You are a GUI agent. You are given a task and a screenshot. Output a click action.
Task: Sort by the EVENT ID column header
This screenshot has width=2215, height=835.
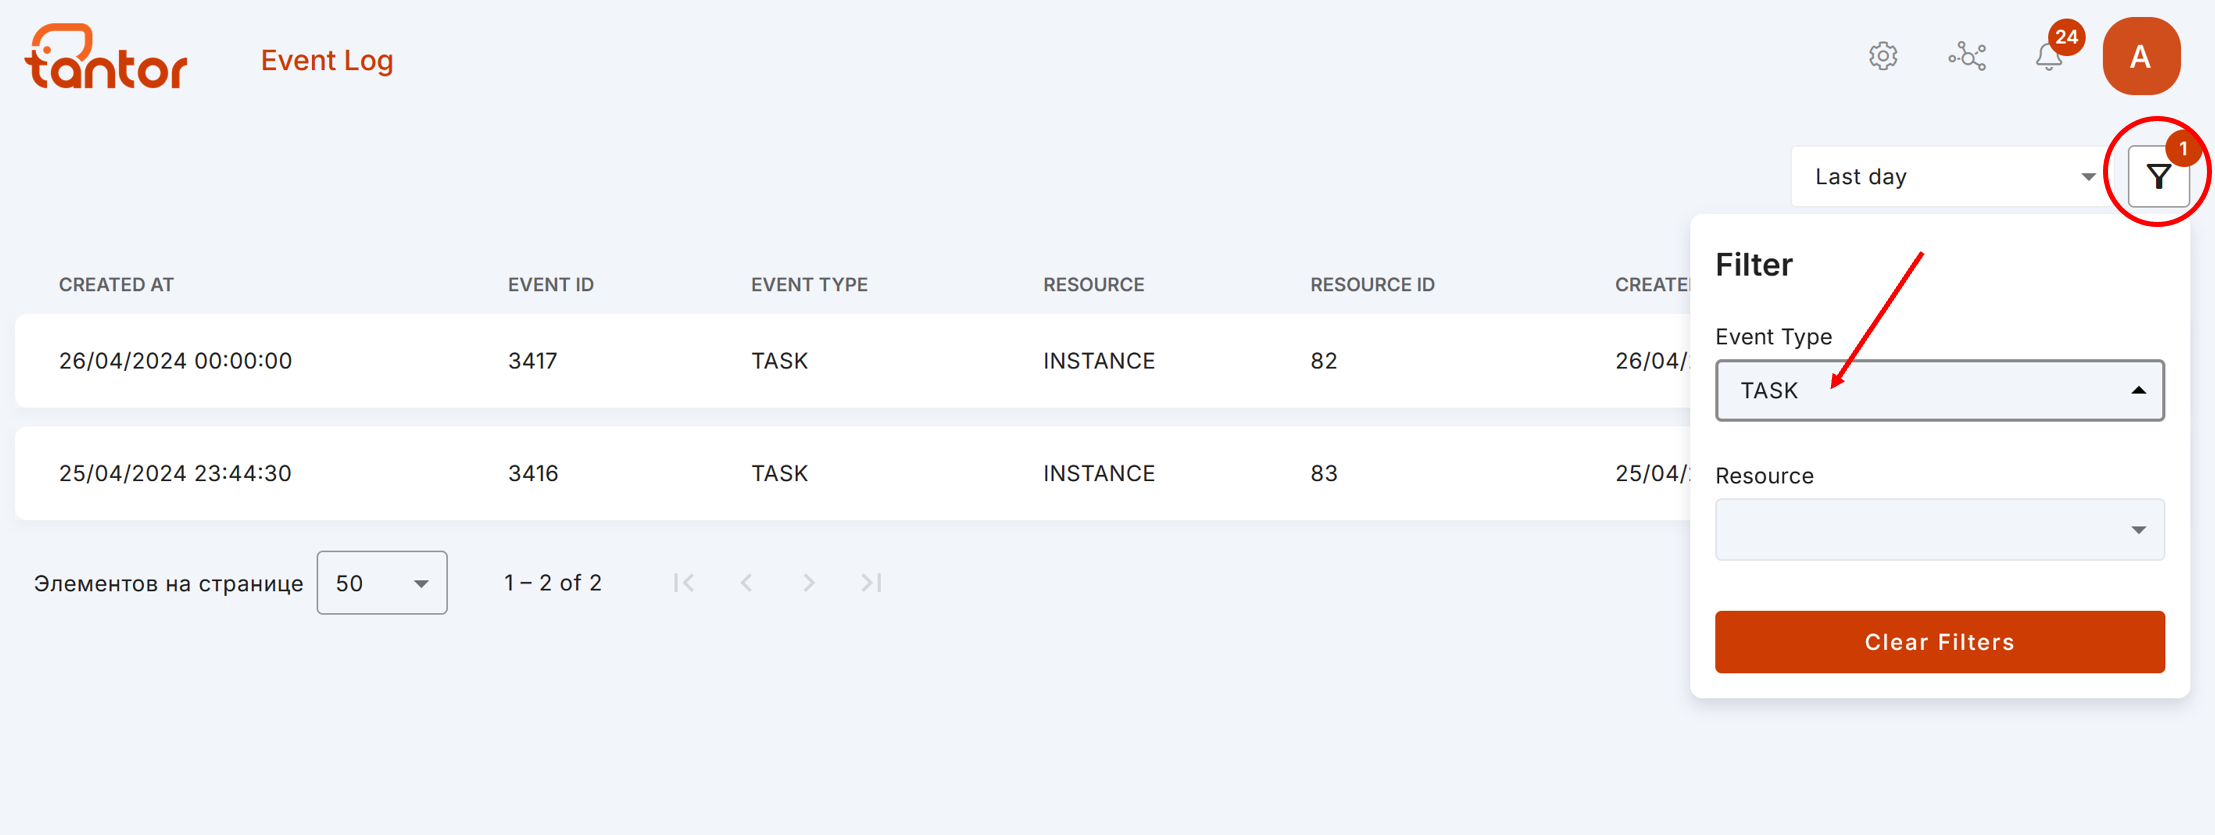coord(551,285)
